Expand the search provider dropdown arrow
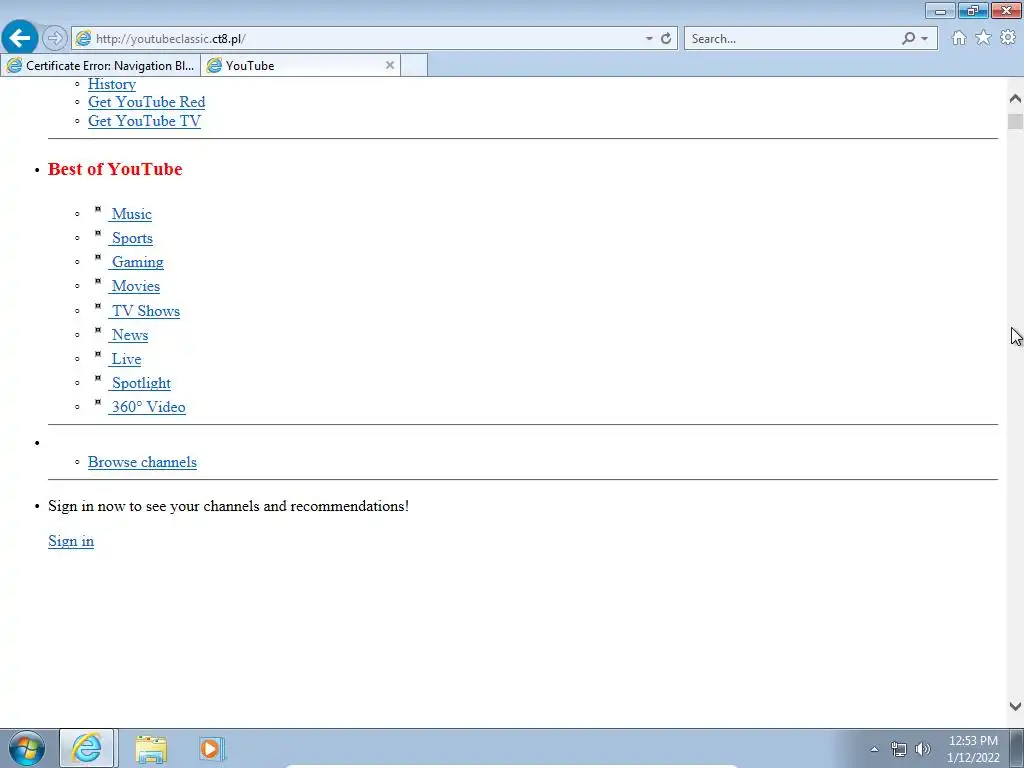The image size is (1024, 768). (x=924, y=39)
